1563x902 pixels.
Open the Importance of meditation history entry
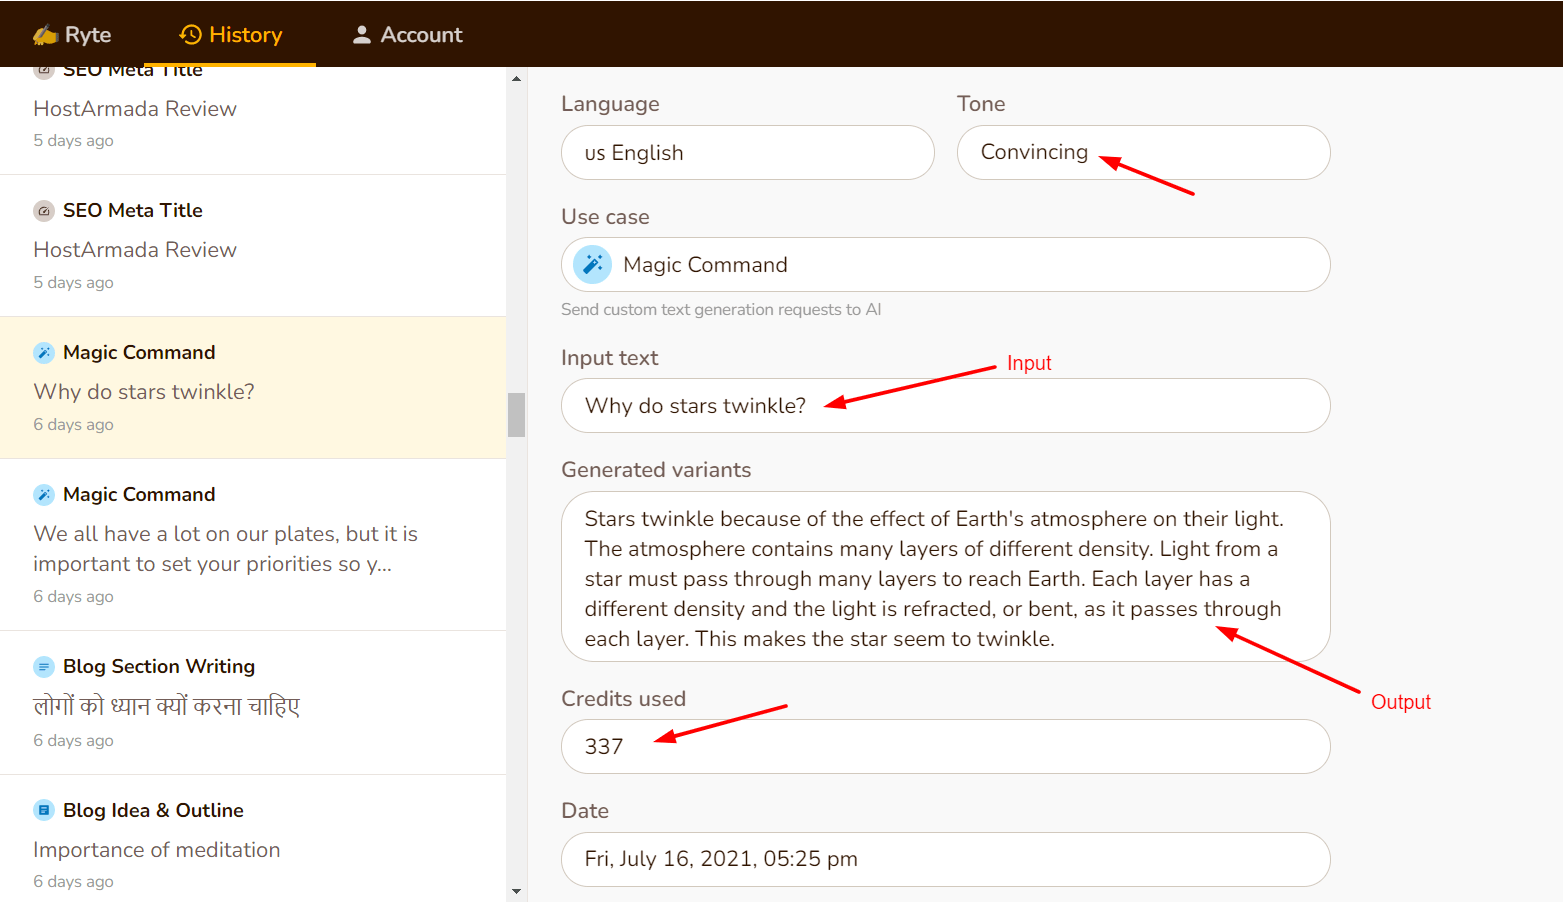(157, 850)
